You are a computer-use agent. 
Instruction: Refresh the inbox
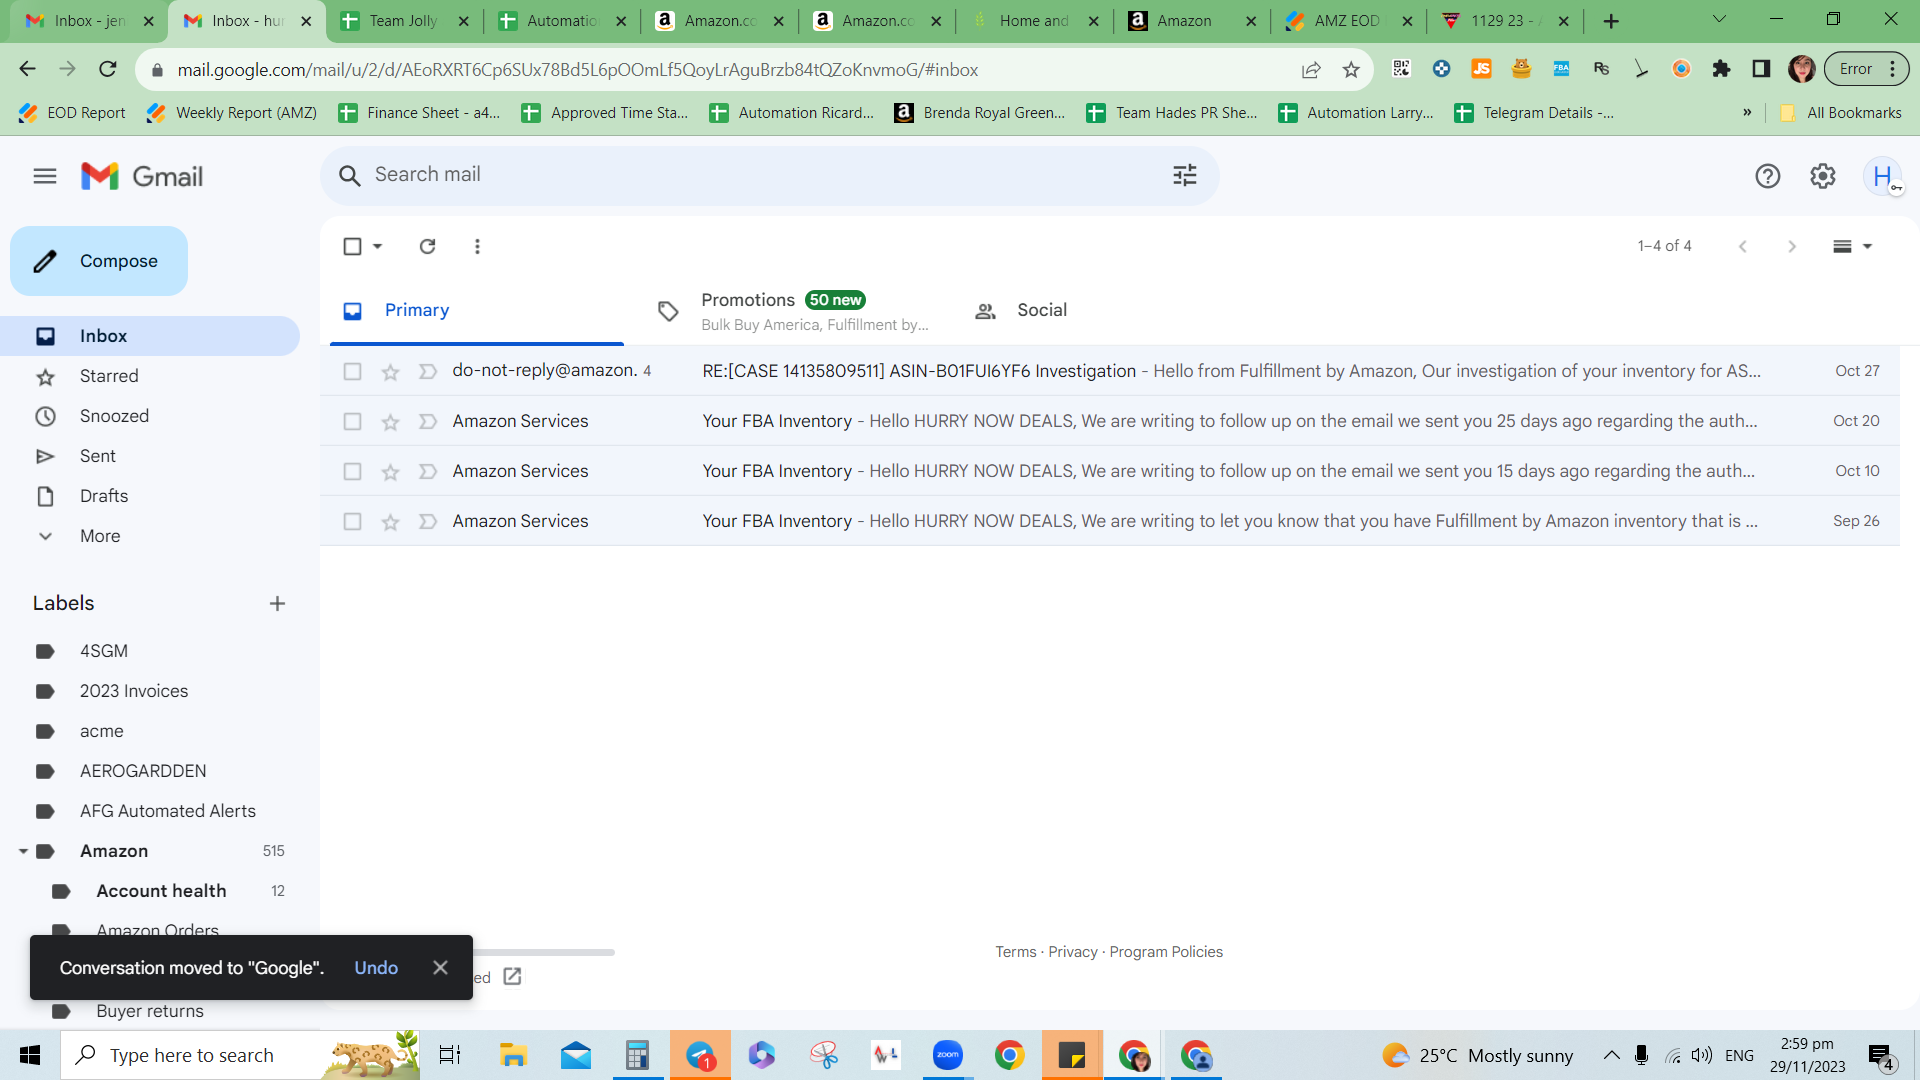pyautogui.click(x=427, y=246)
